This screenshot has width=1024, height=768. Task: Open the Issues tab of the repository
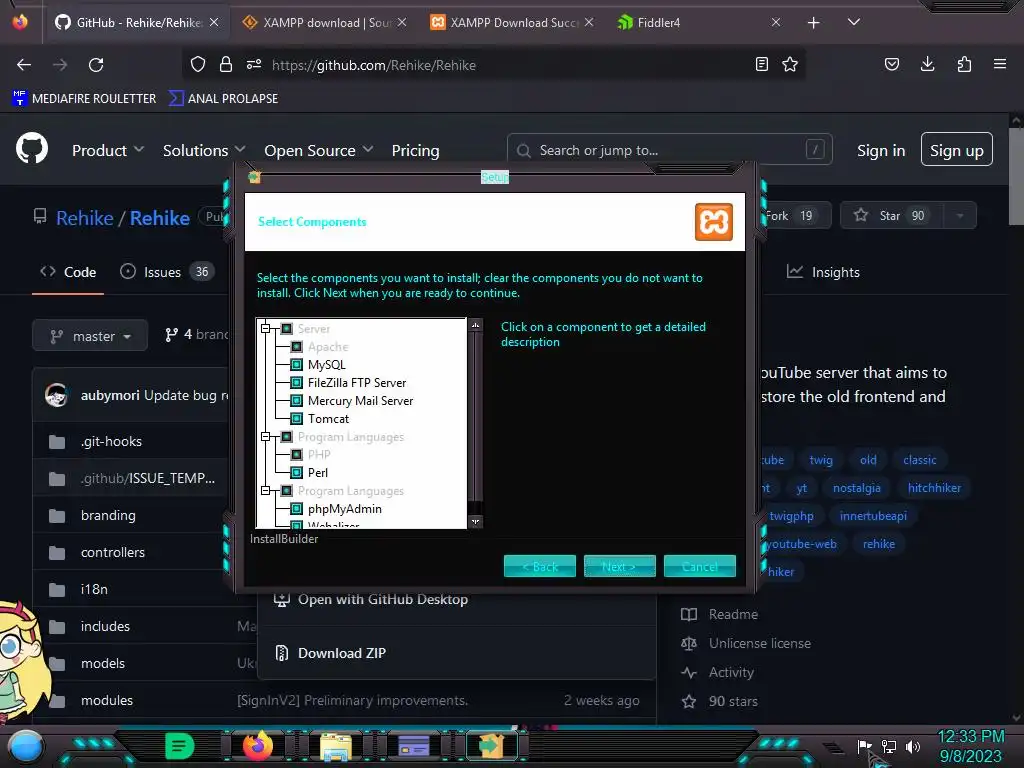click(167, 272)
